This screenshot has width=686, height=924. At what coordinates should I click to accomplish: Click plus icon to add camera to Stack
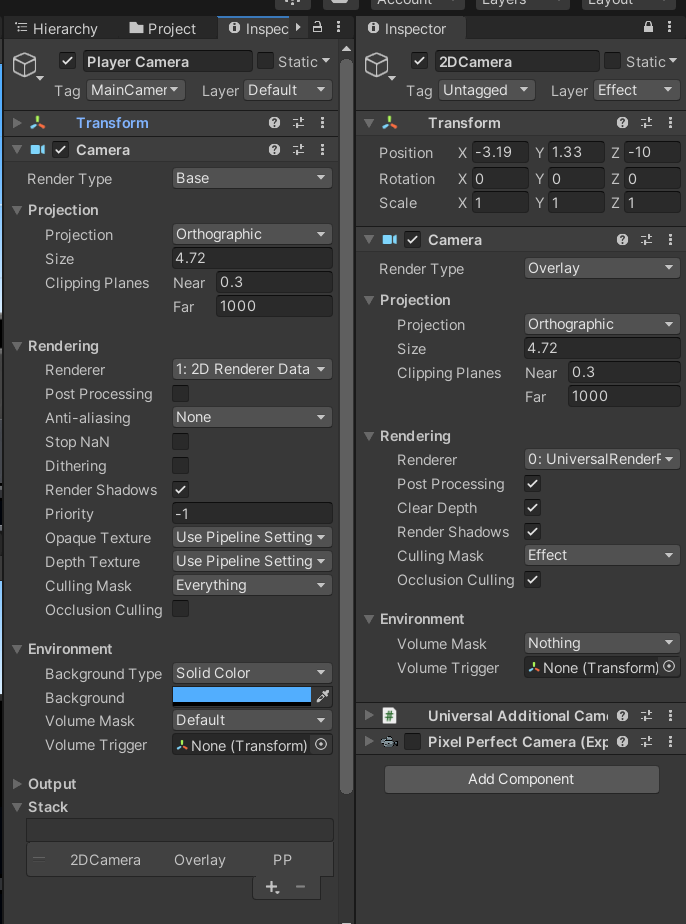(272, 887)
